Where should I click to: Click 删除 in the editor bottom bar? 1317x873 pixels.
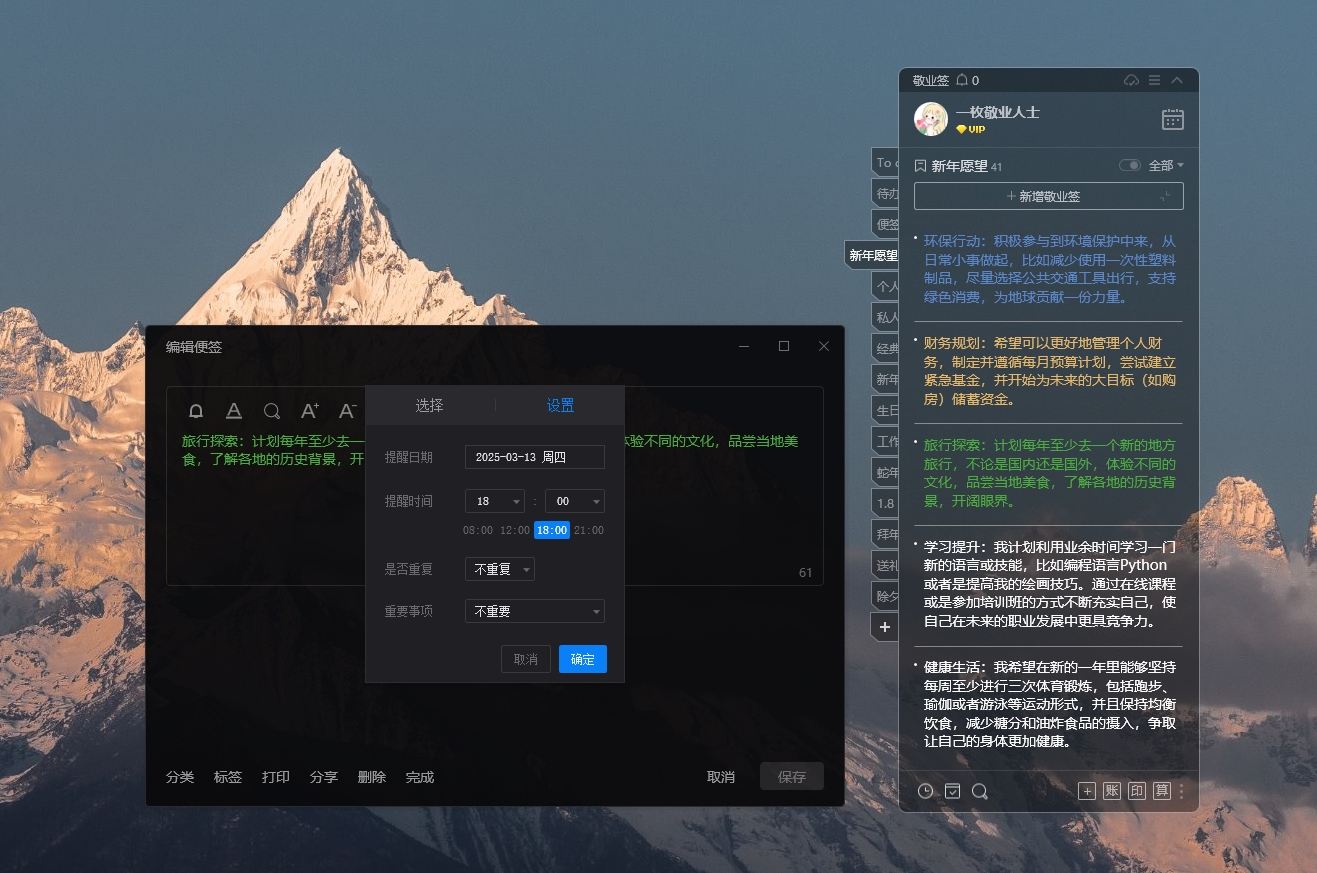pyautogui.click(x=372, y=777)
